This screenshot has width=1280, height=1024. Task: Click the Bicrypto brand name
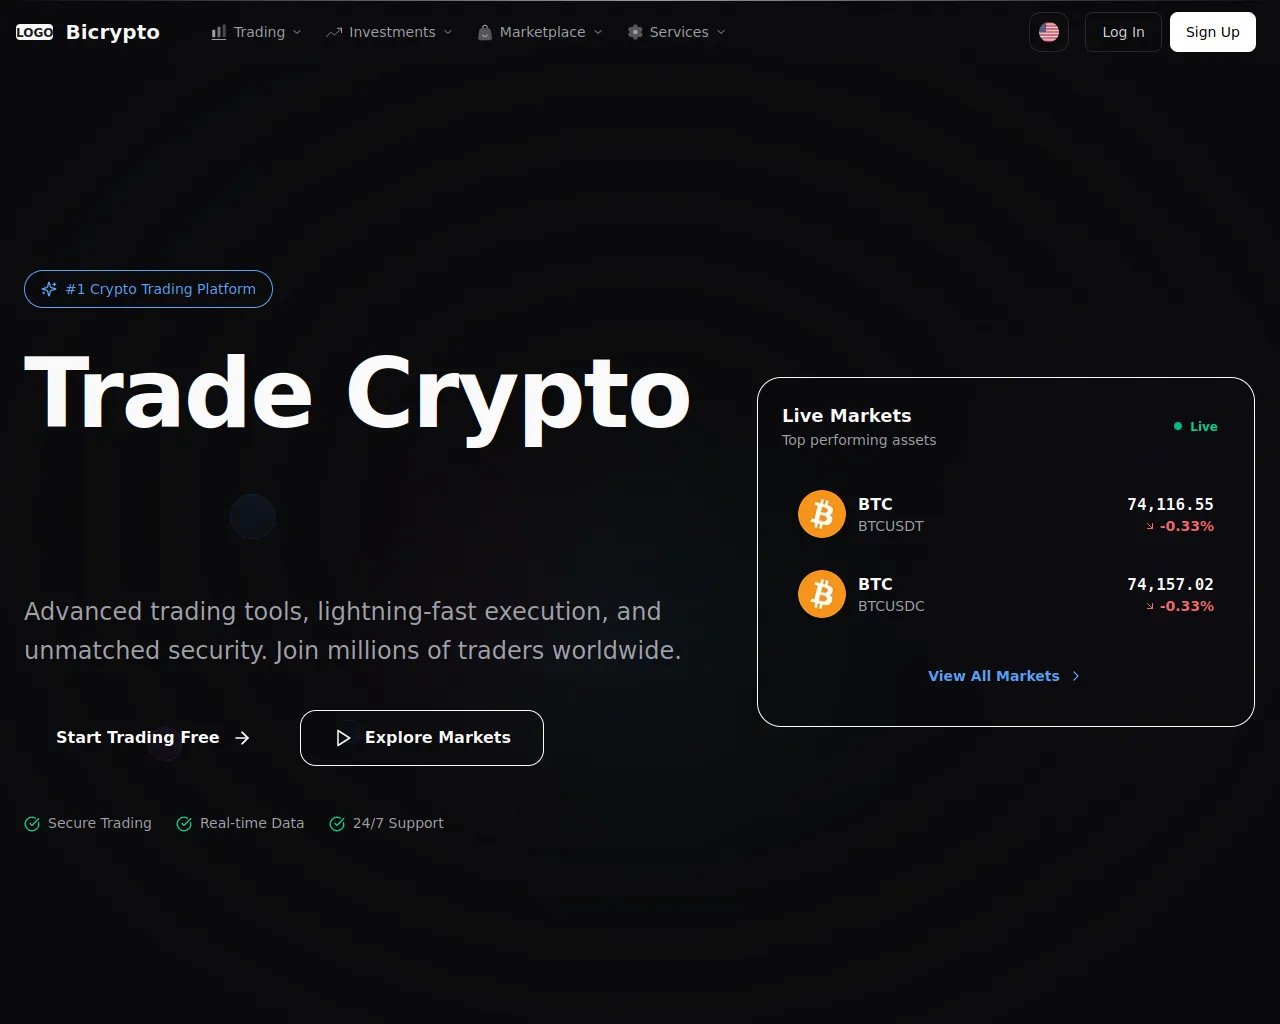(x=113, y=32)
